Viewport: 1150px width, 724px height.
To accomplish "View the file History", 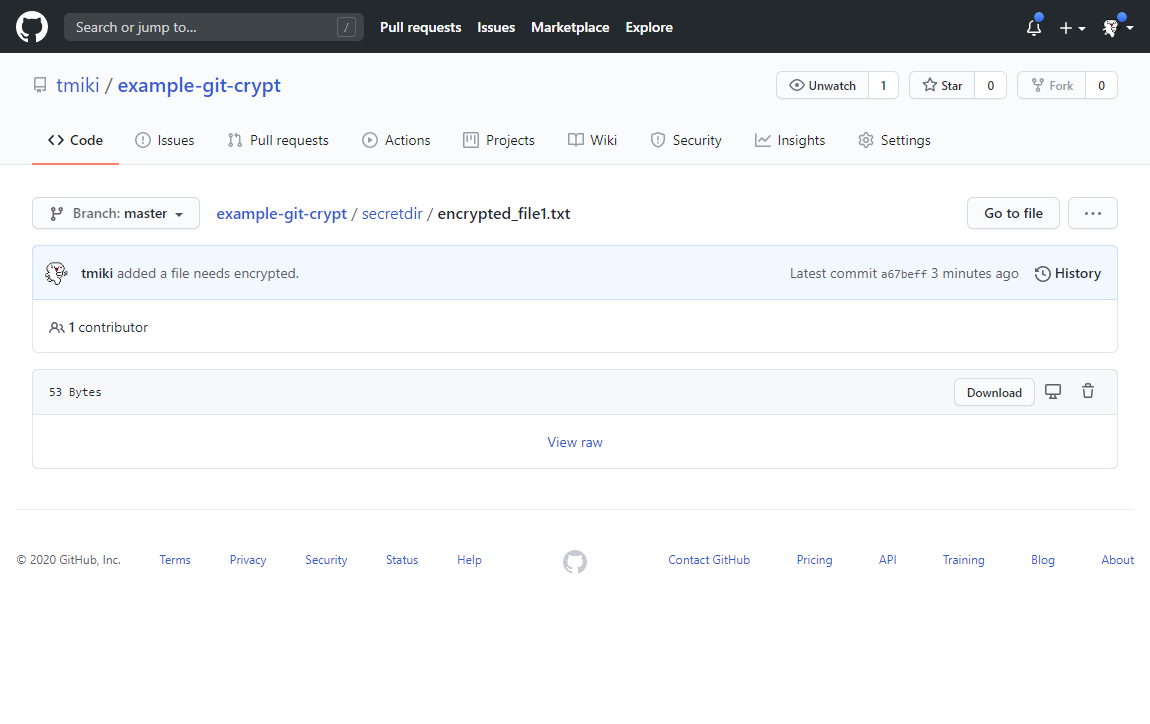I will click(1068, 273).
